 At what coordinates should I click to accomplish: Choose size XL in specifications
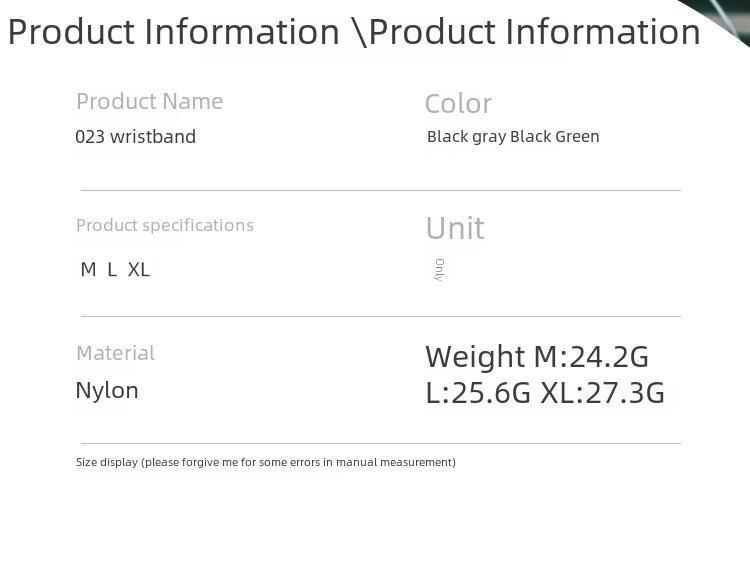[139, 270]
